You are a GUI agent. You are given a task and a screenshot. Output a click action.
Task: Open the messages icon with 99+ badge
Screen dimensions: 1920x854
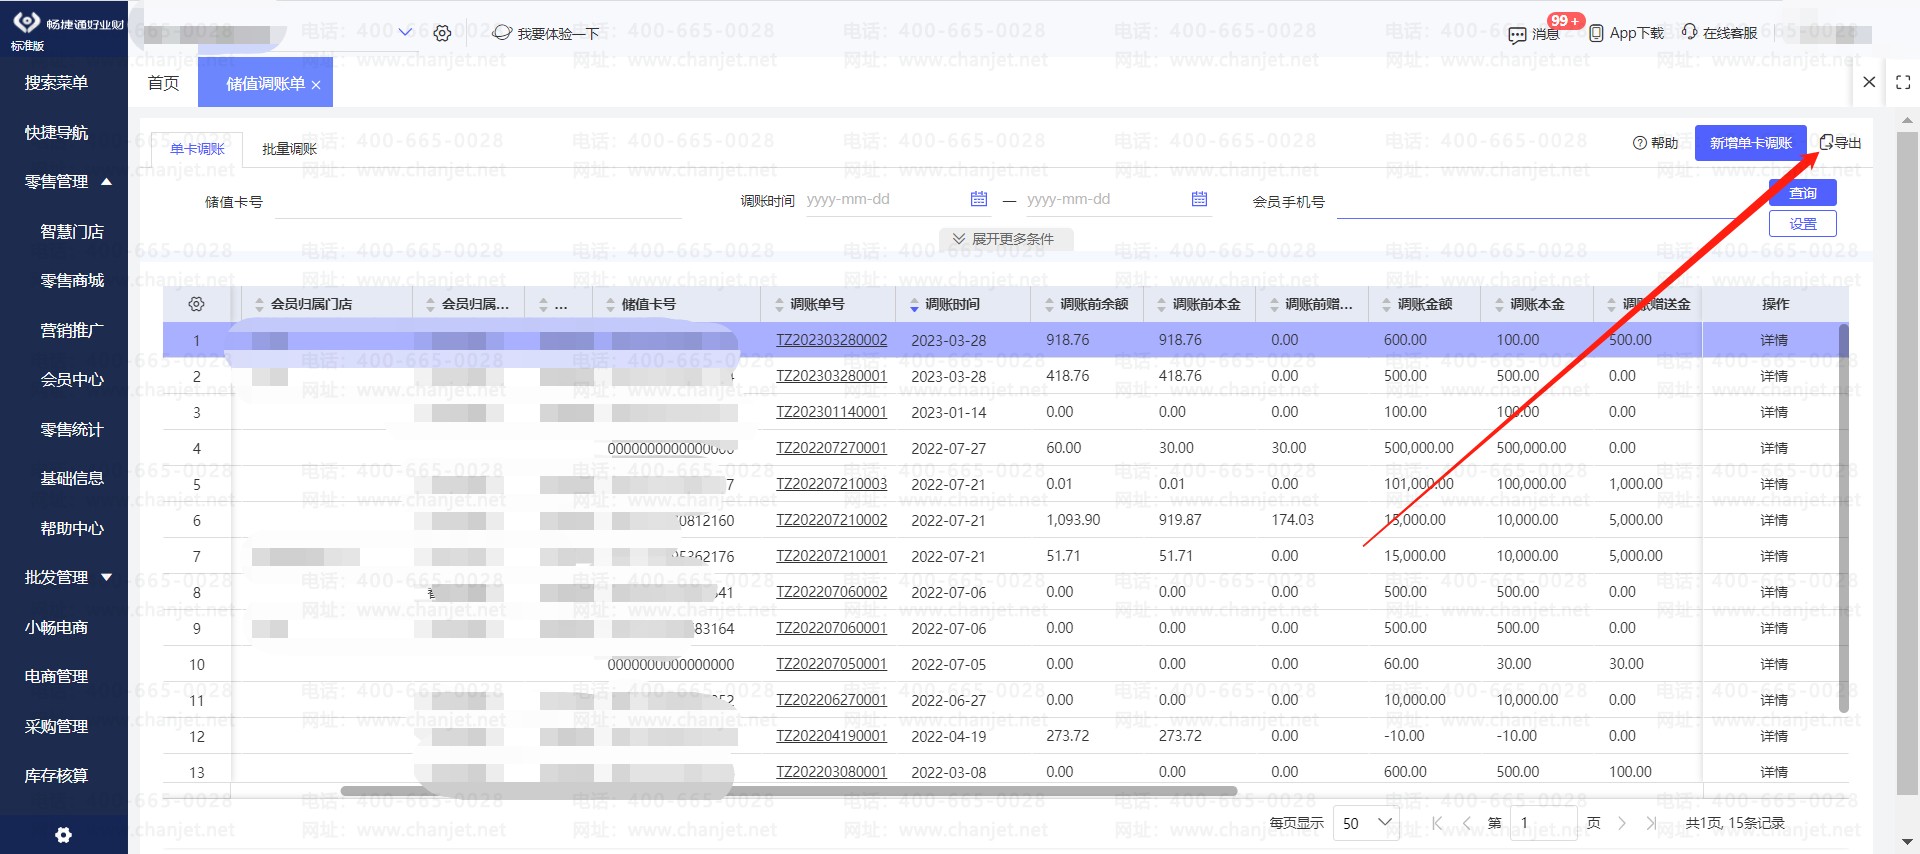click(x=1517, y=34)
